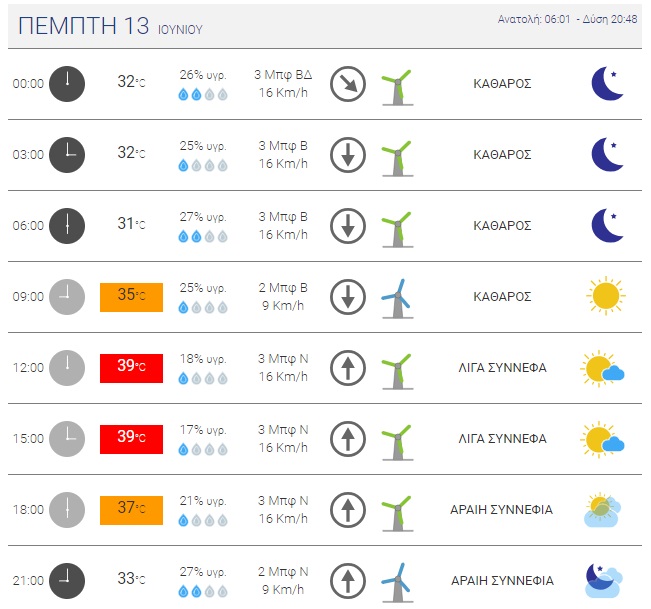
Task: Click the upward wind arrow at 15:00
Action: pos(348,439)
